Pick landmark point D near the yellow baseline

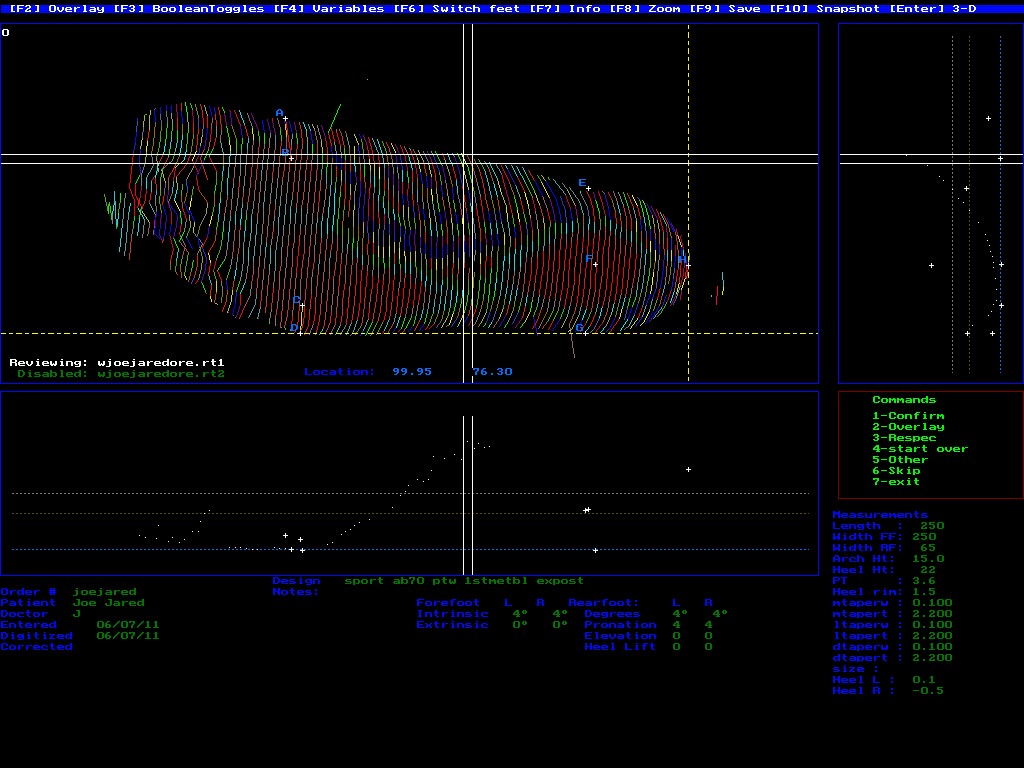point(300,334)
